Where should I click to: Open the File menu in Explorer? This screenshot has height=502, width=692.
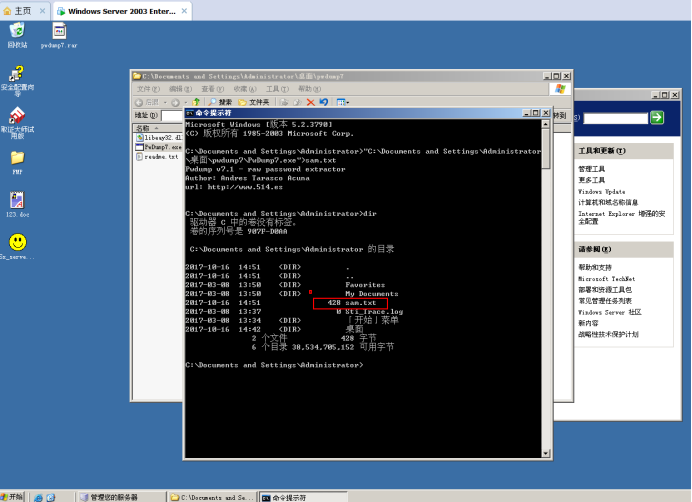pyautogui.click(x=148, y=89)
